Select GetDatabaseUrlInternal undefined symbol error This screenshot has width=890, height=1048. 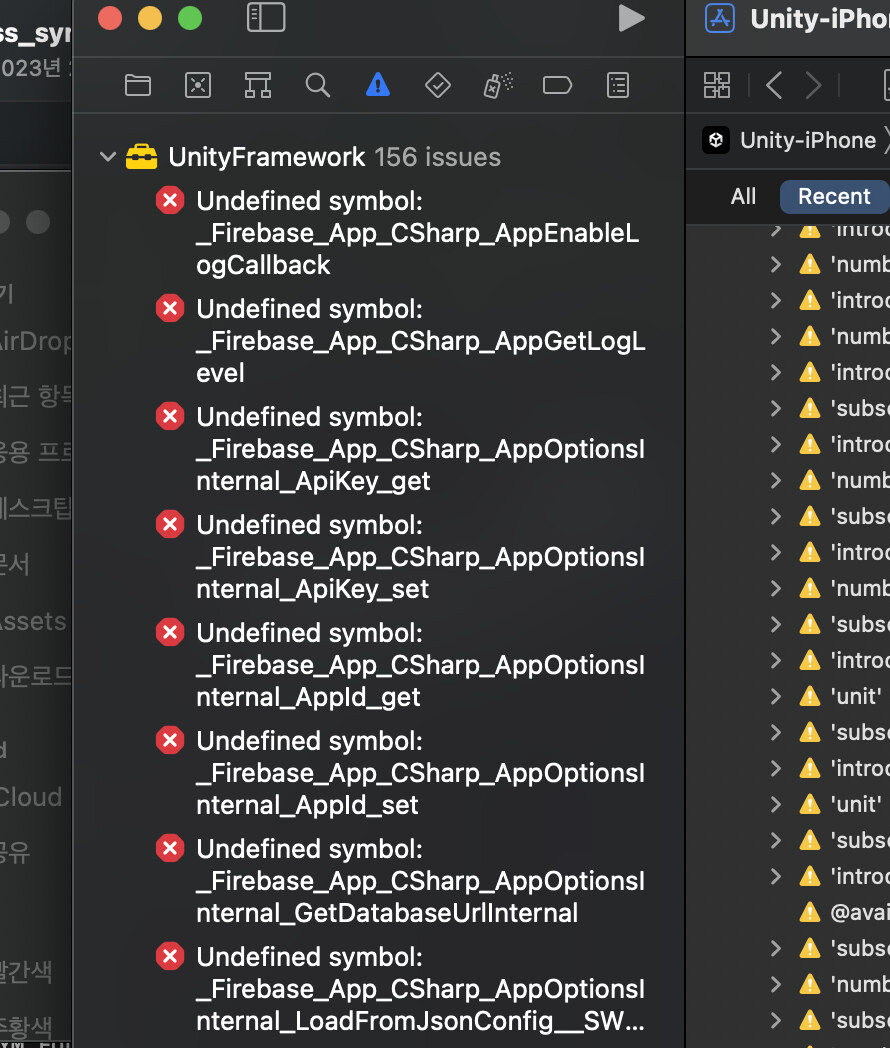pos(421,881)
